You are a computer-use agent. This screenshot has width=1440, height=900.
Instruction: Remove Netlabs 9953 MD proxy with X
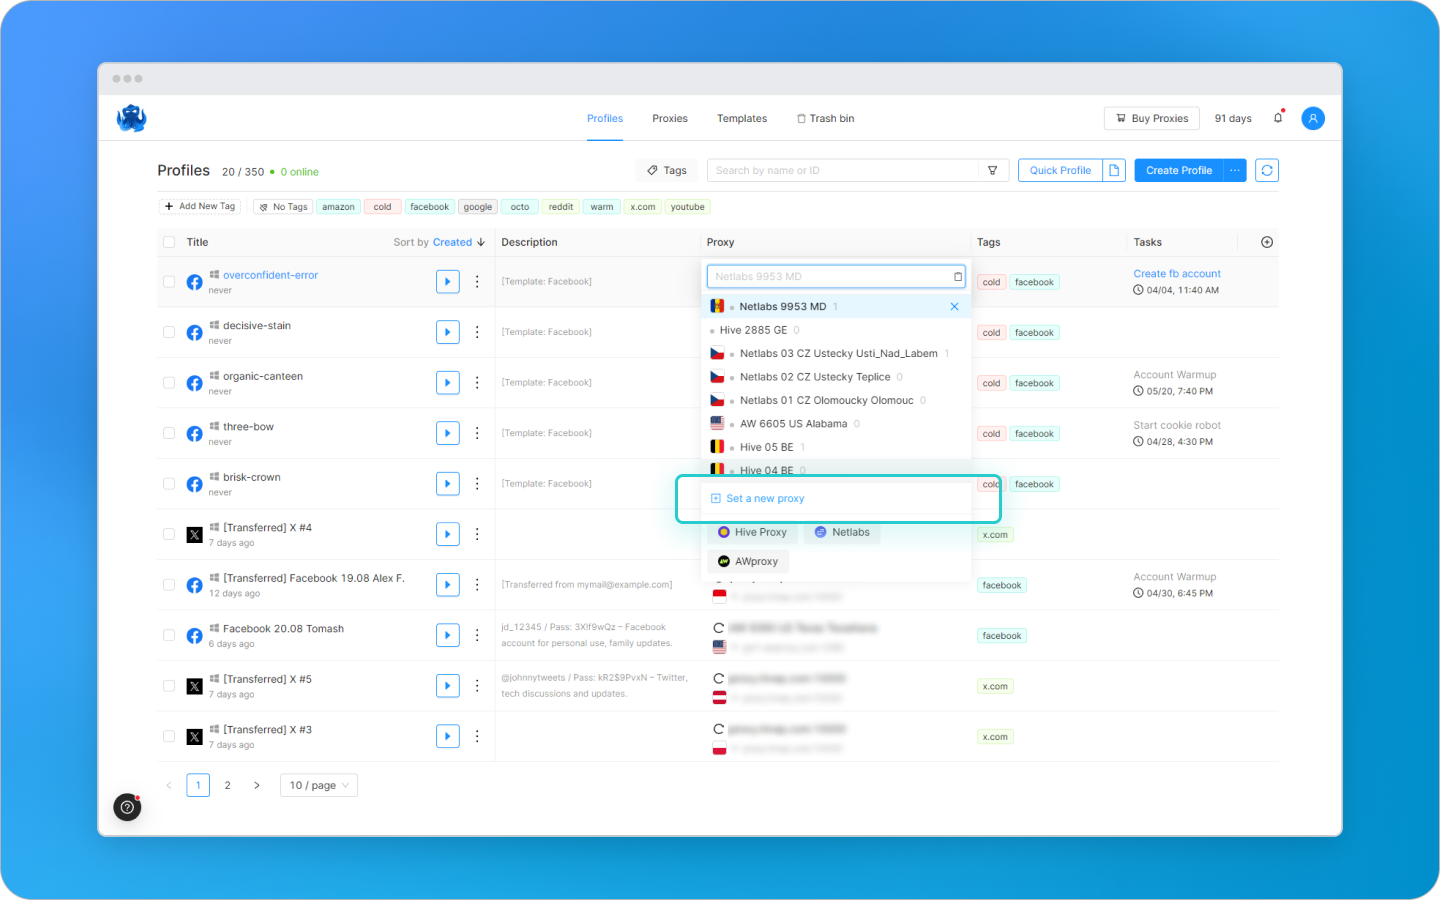pos(954,307)
